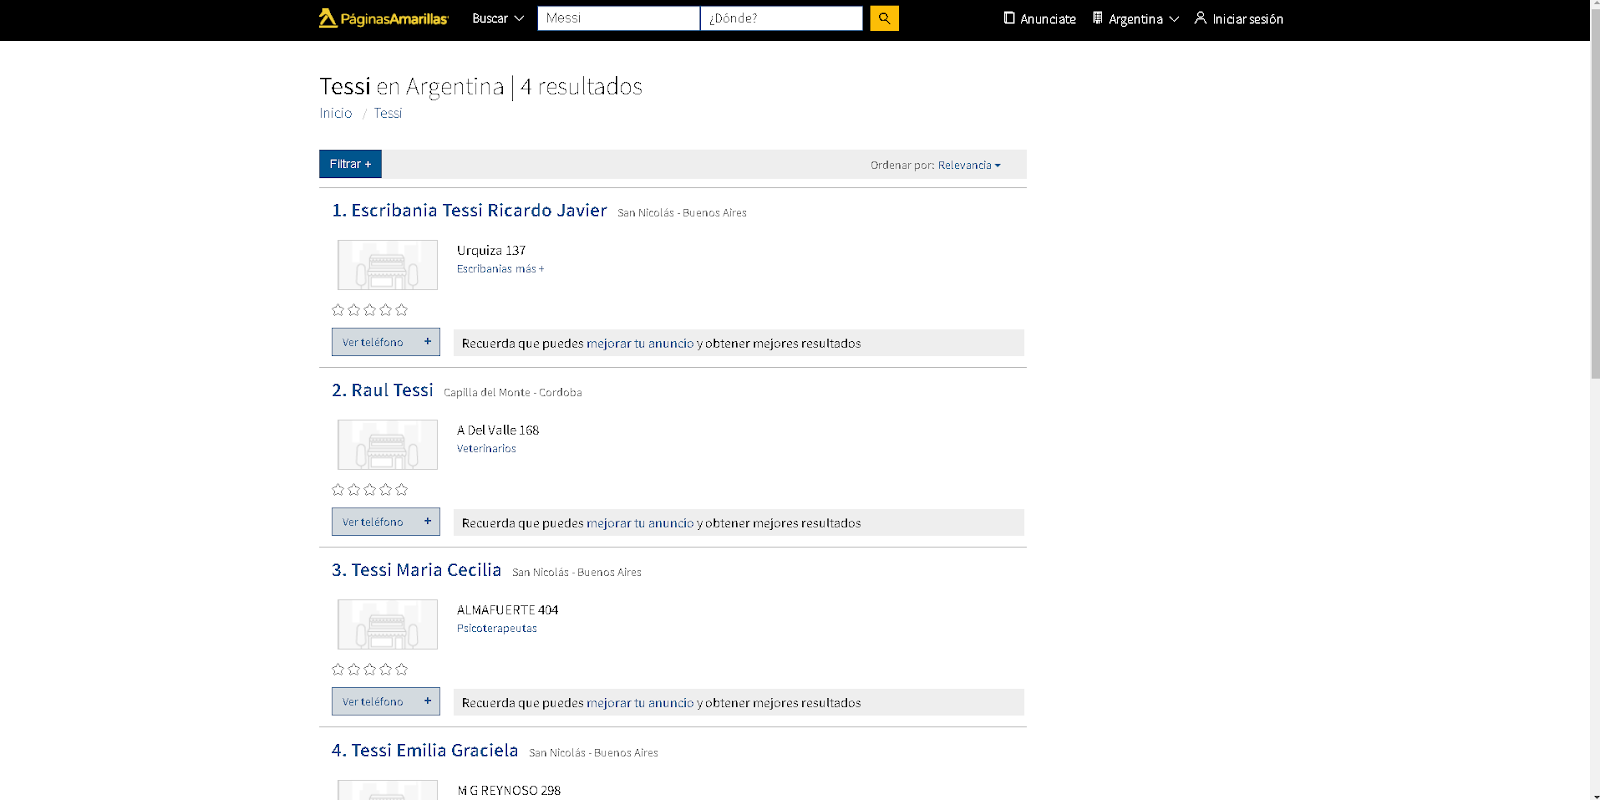Click address text A Del Valle 168
This screenshot has width=1600, height=800.
coord(498,431)
